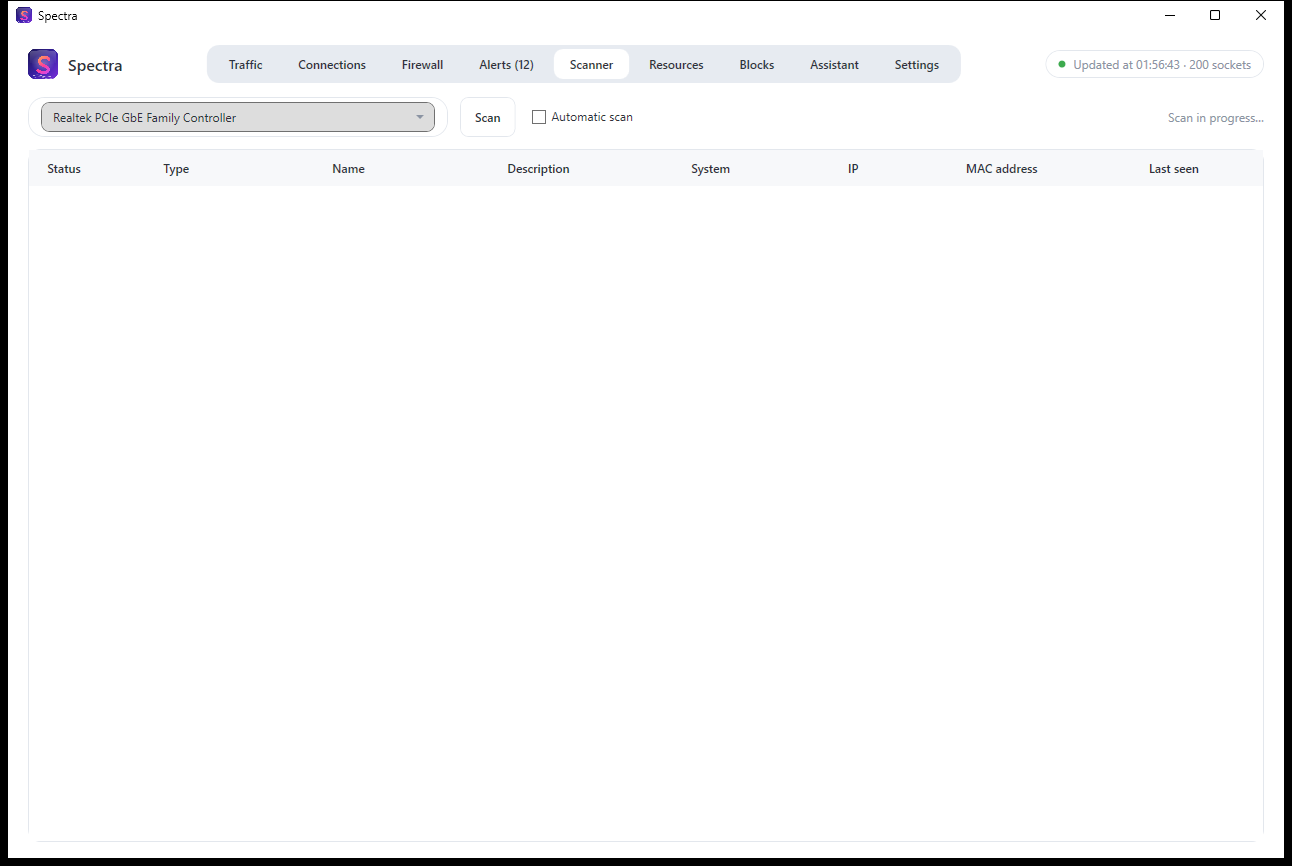This screenshot has height=866, width=1292.
Task: Click the Spectra logo icon beside the app name
Action: 43,65
